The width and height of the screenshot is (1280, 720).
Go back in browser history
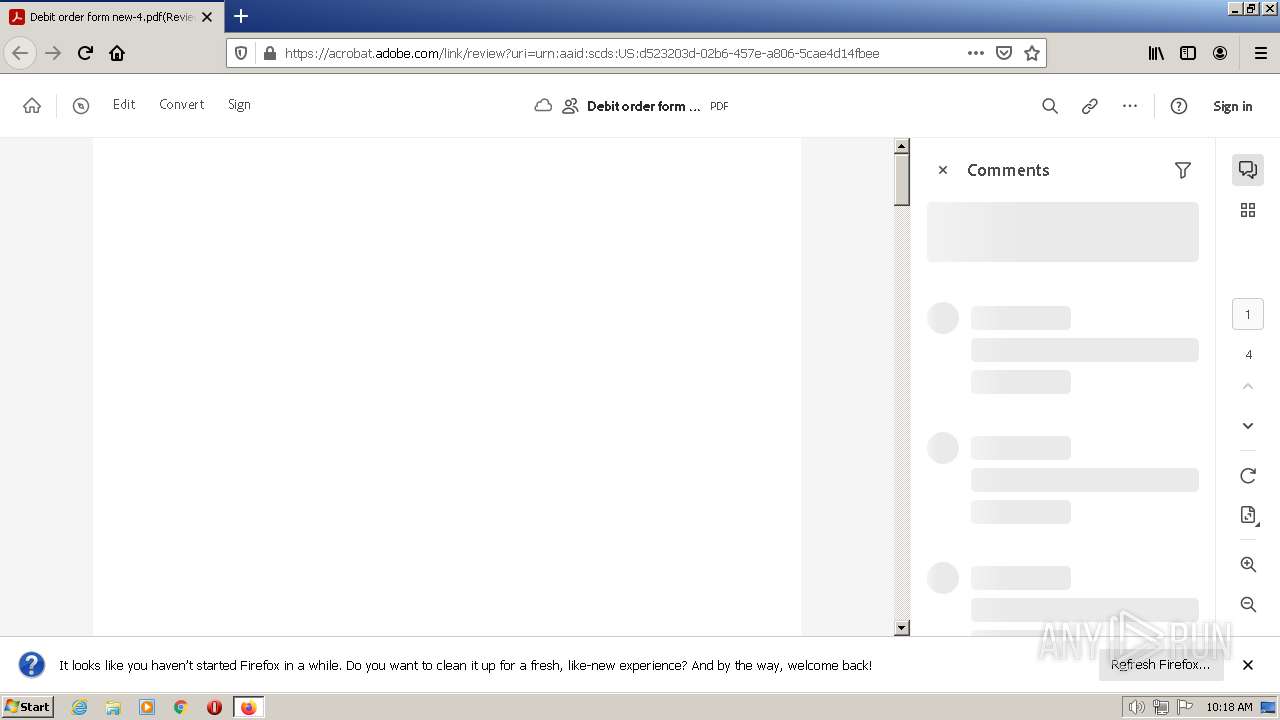(x=20, y=53)
